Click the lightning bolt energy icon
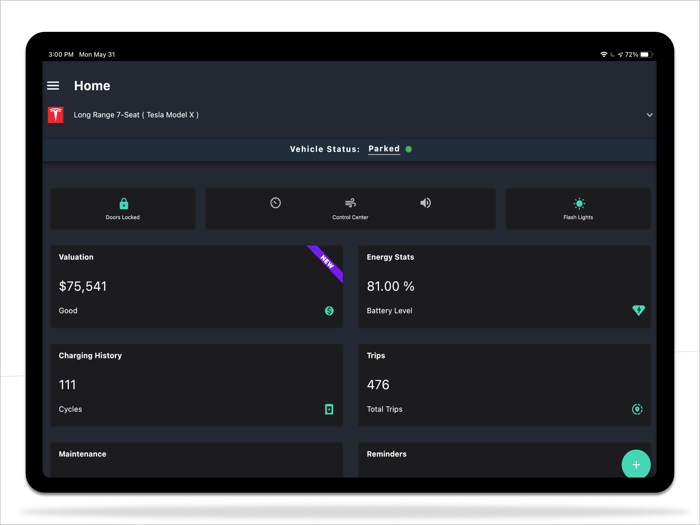The width and height of the screenshot is (700, 525). click(638, 310)
